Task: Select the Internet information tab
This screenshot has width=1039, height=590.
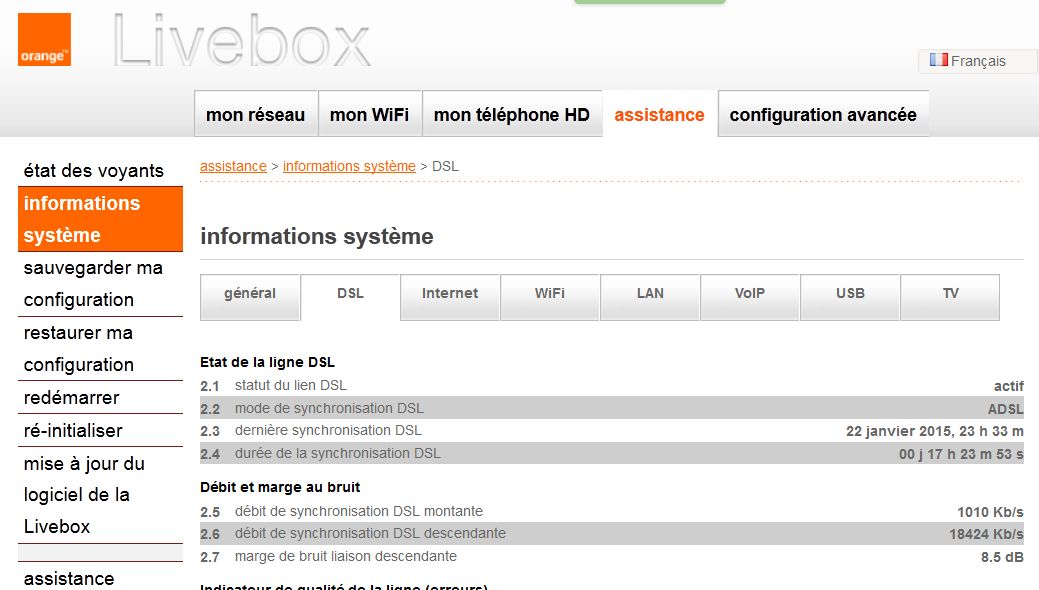Action: click(x=450, y=294)
